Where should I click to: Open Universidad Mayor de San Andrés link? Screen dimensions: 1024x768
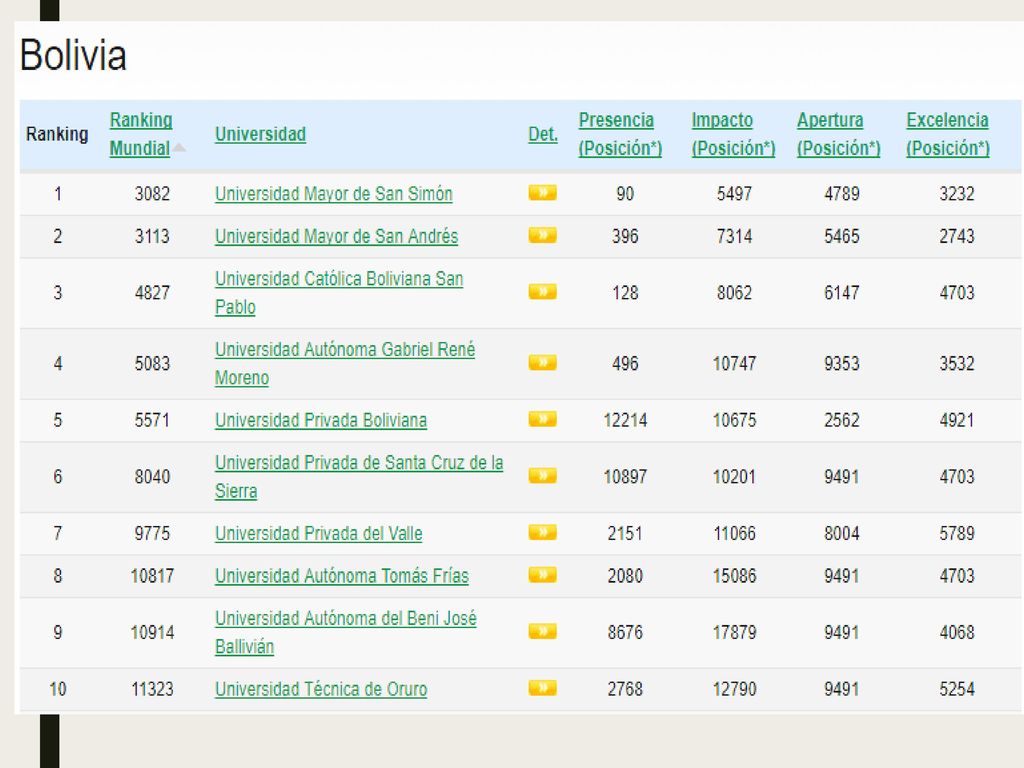point(336,236)
